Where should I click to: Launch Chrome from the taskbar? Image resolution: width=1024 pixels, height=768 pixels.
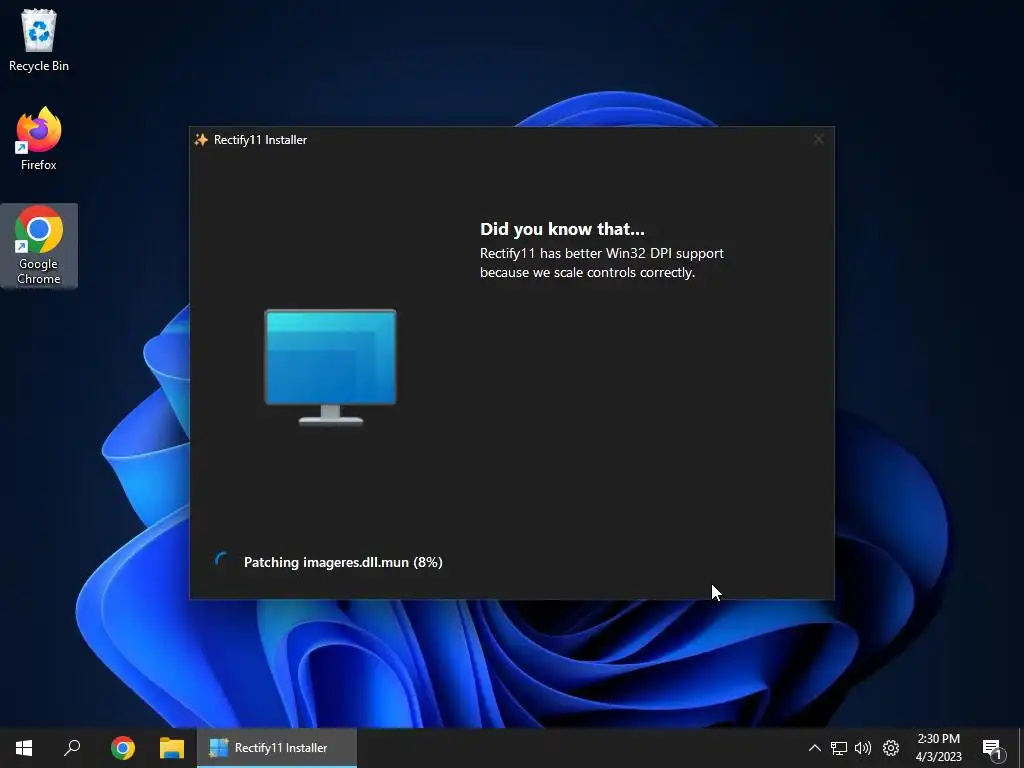click(x=122, y=748)
